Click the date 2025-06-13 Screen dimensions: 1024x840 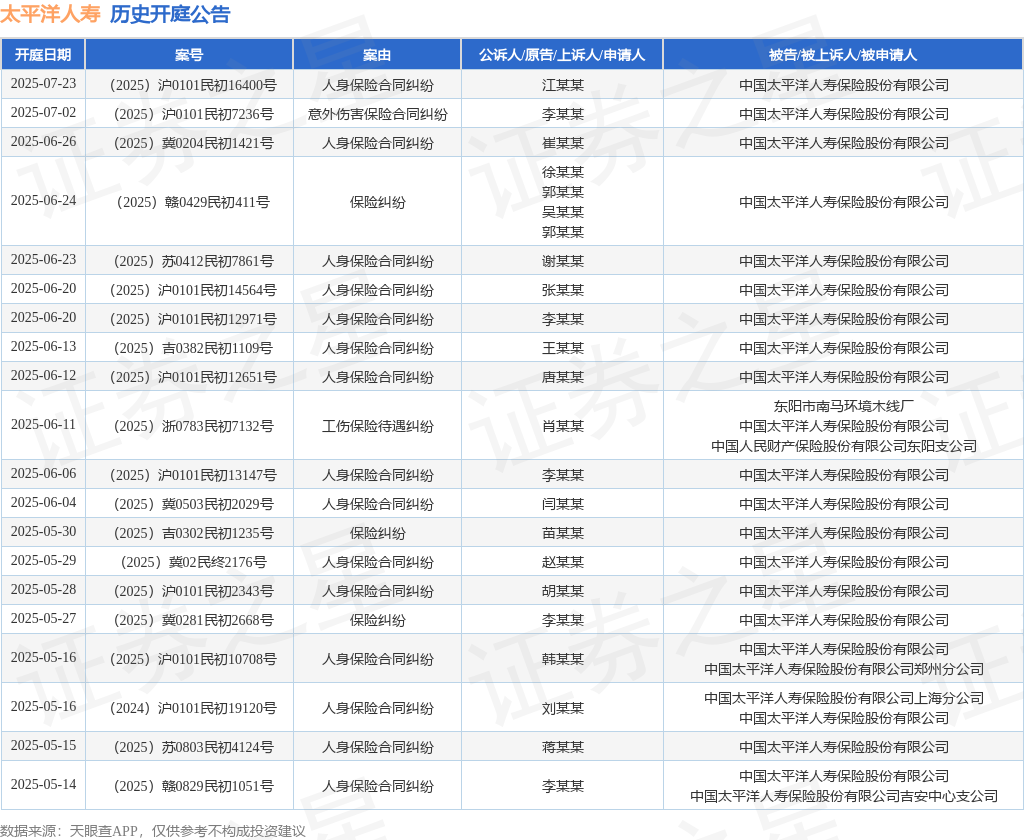[x=43, y=346]
